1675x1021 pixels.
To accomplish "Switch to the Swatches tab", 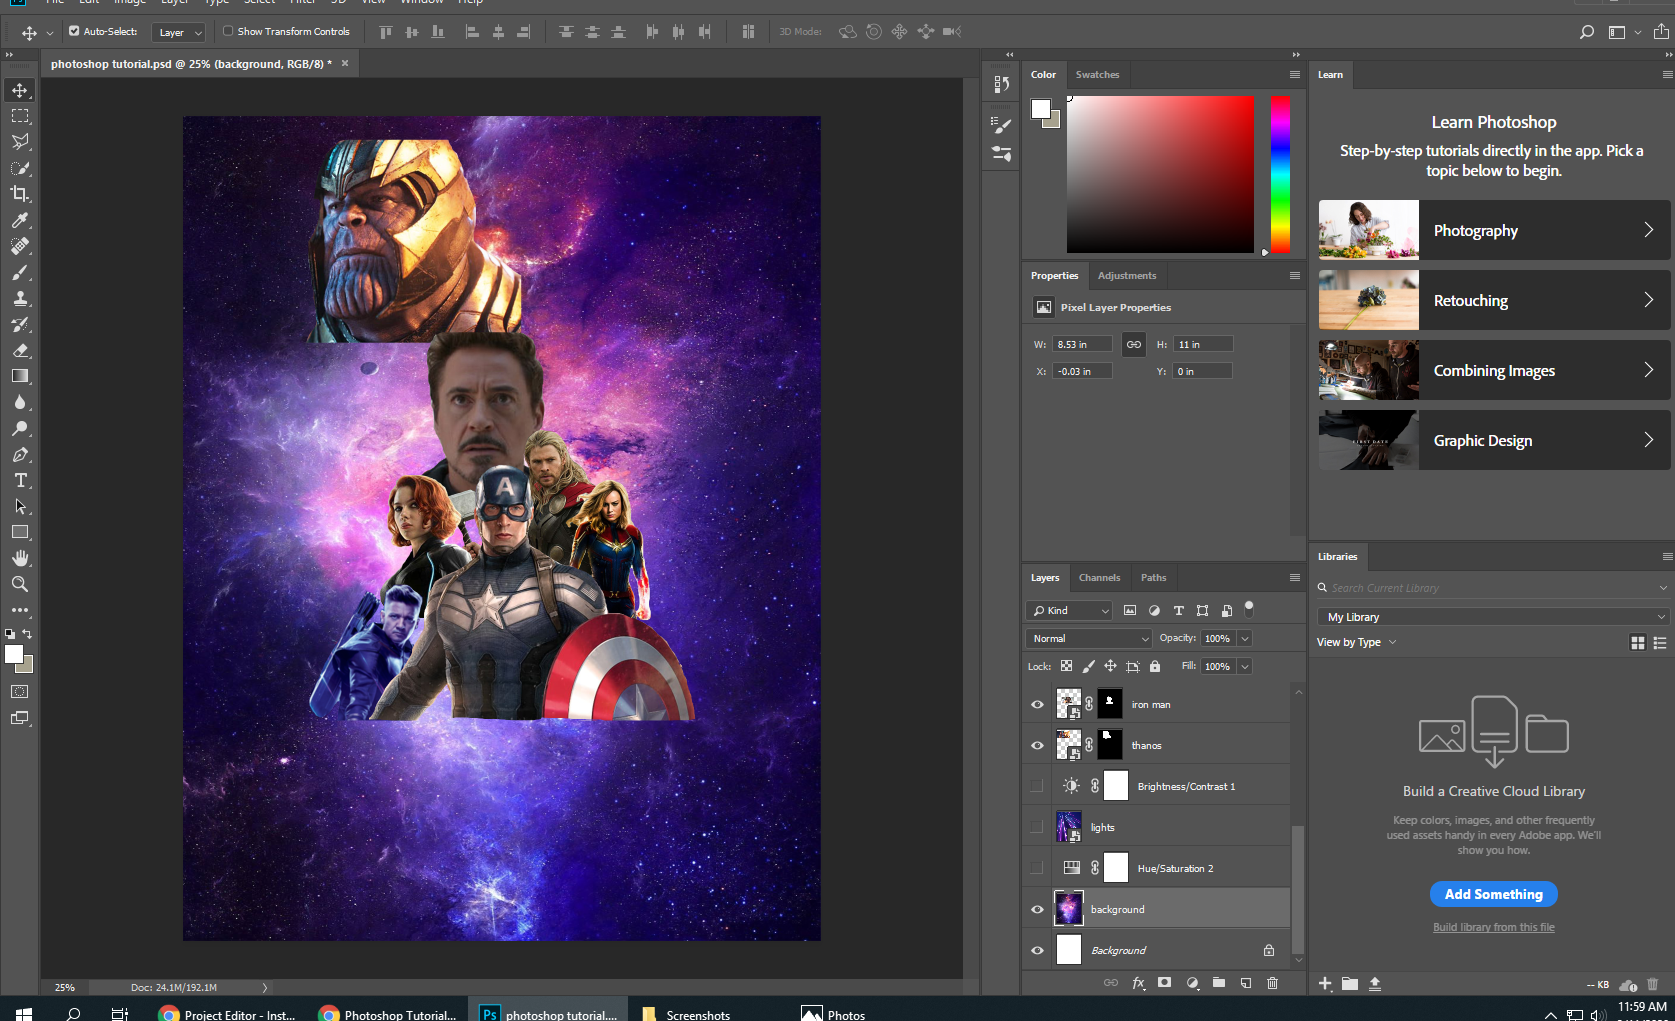I will [1097, 75].
